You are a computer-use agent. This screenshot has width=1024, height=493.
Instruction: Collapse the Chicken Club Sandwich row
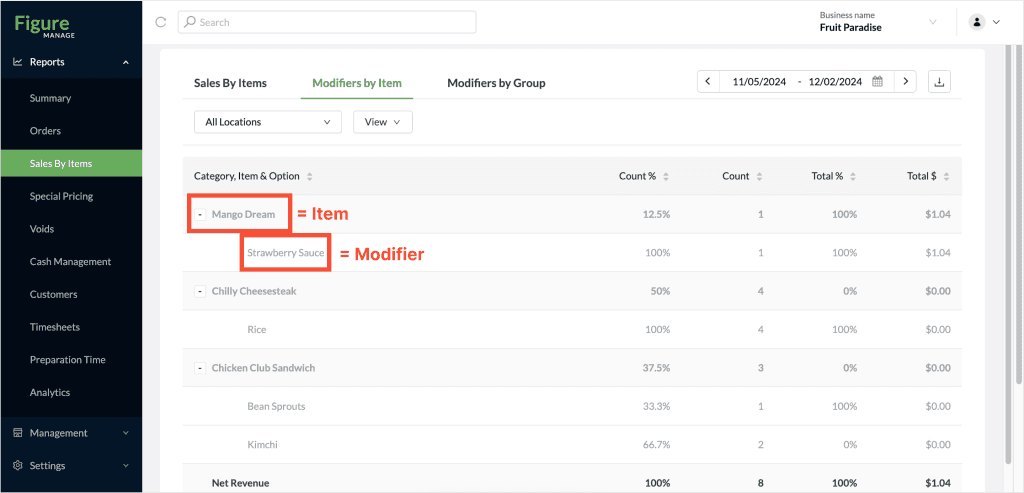tap(200, 368)
